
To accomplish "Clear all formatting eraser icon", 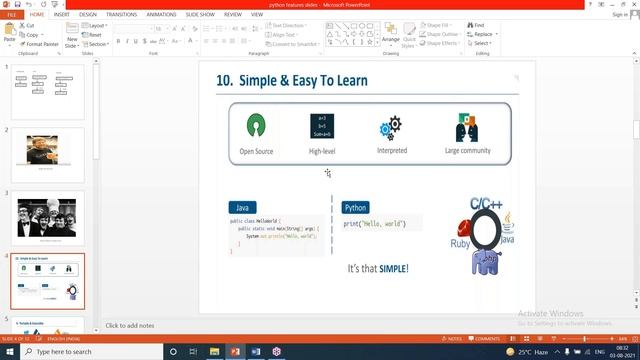I will [195, 29].
